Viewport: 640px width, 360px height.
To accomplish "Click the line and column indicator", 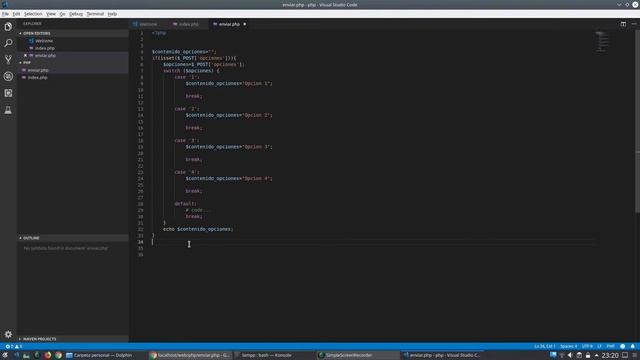I will pyautogui.click(x=544, y=347).
